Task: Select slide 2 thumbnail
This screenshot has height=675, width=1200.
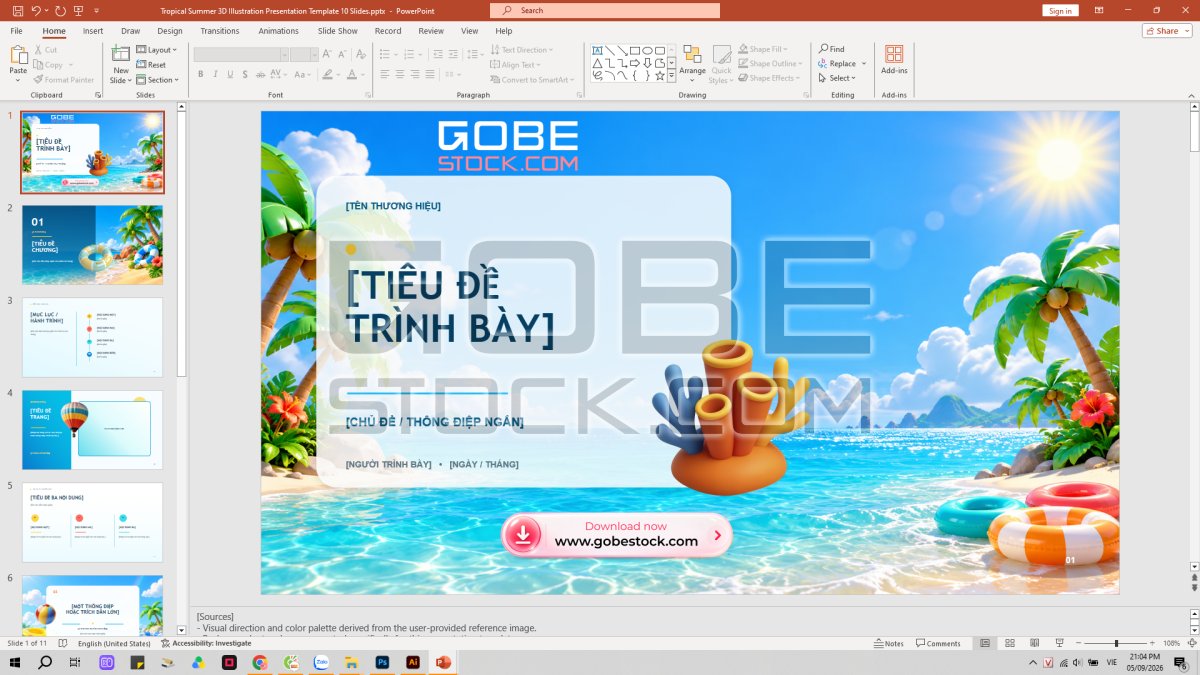Action: coord(92,245)
